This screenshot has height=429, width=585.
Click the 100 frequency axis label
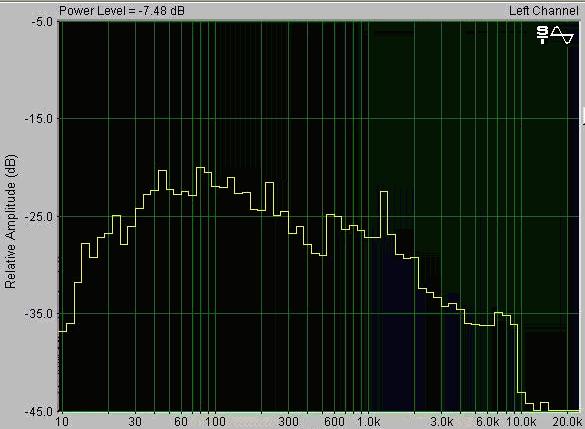[x=215, y=422]
